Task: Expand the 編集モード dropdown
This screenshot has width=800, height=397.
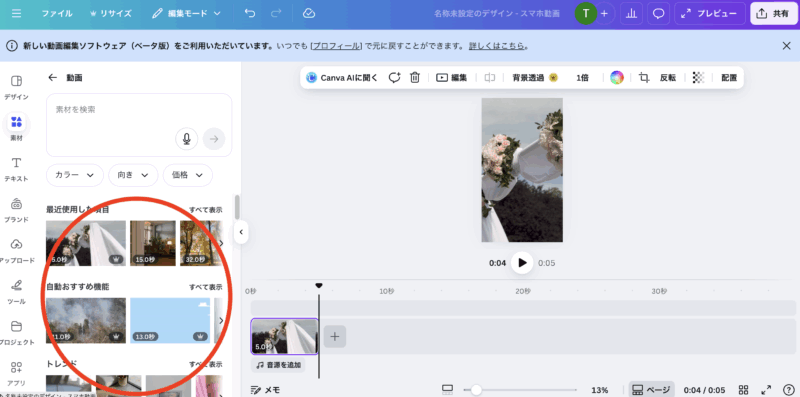Action: [186, 14]
